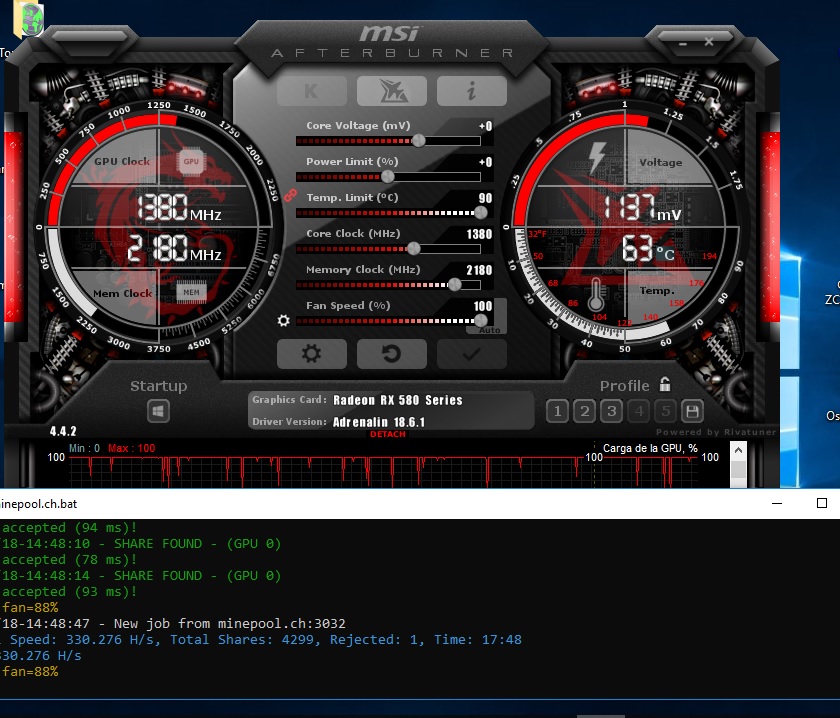
Task: Click the OC Scanner jet icon
Action: (392, 91)
